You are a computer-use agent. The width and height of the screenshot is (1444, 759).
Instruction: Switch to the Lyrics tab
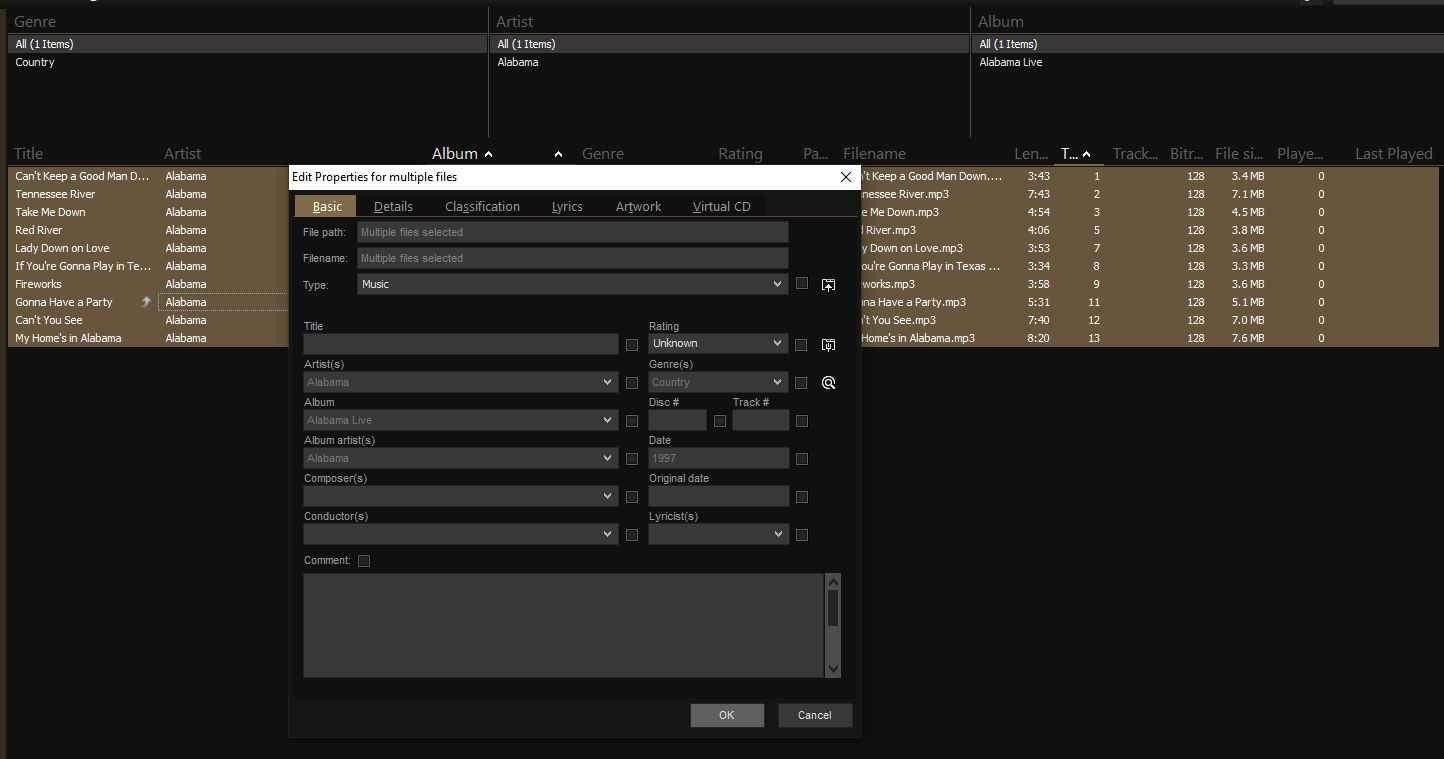pos(567,206)
